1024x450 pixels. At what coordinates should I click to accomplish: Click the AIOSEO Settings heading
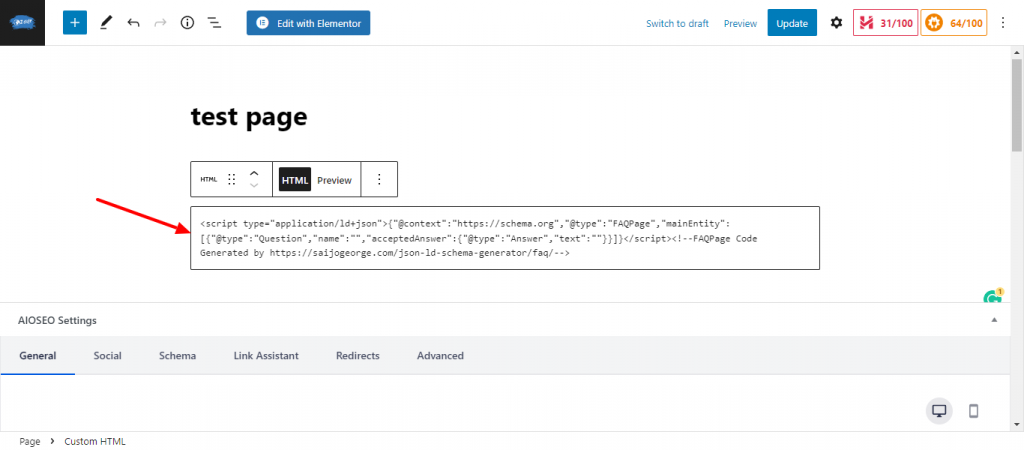coord(57,321)
